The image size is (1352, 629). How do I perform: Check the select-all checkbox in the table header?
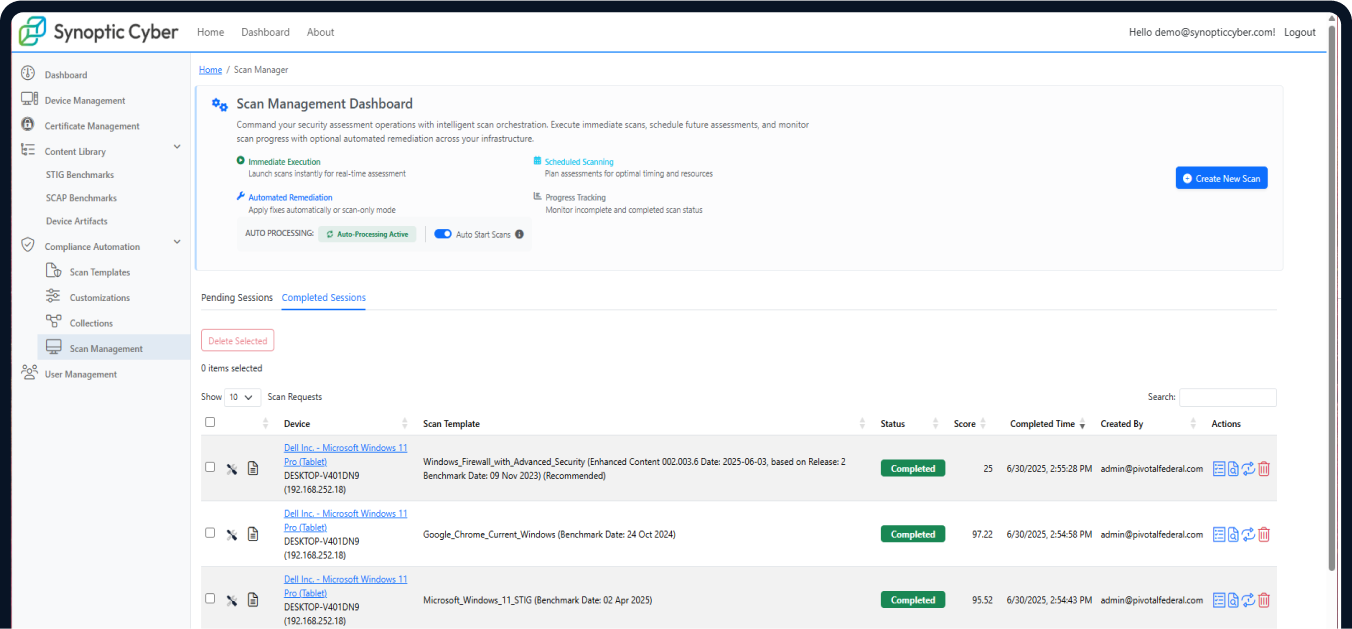pyautogui.click(x=210, y=422)
